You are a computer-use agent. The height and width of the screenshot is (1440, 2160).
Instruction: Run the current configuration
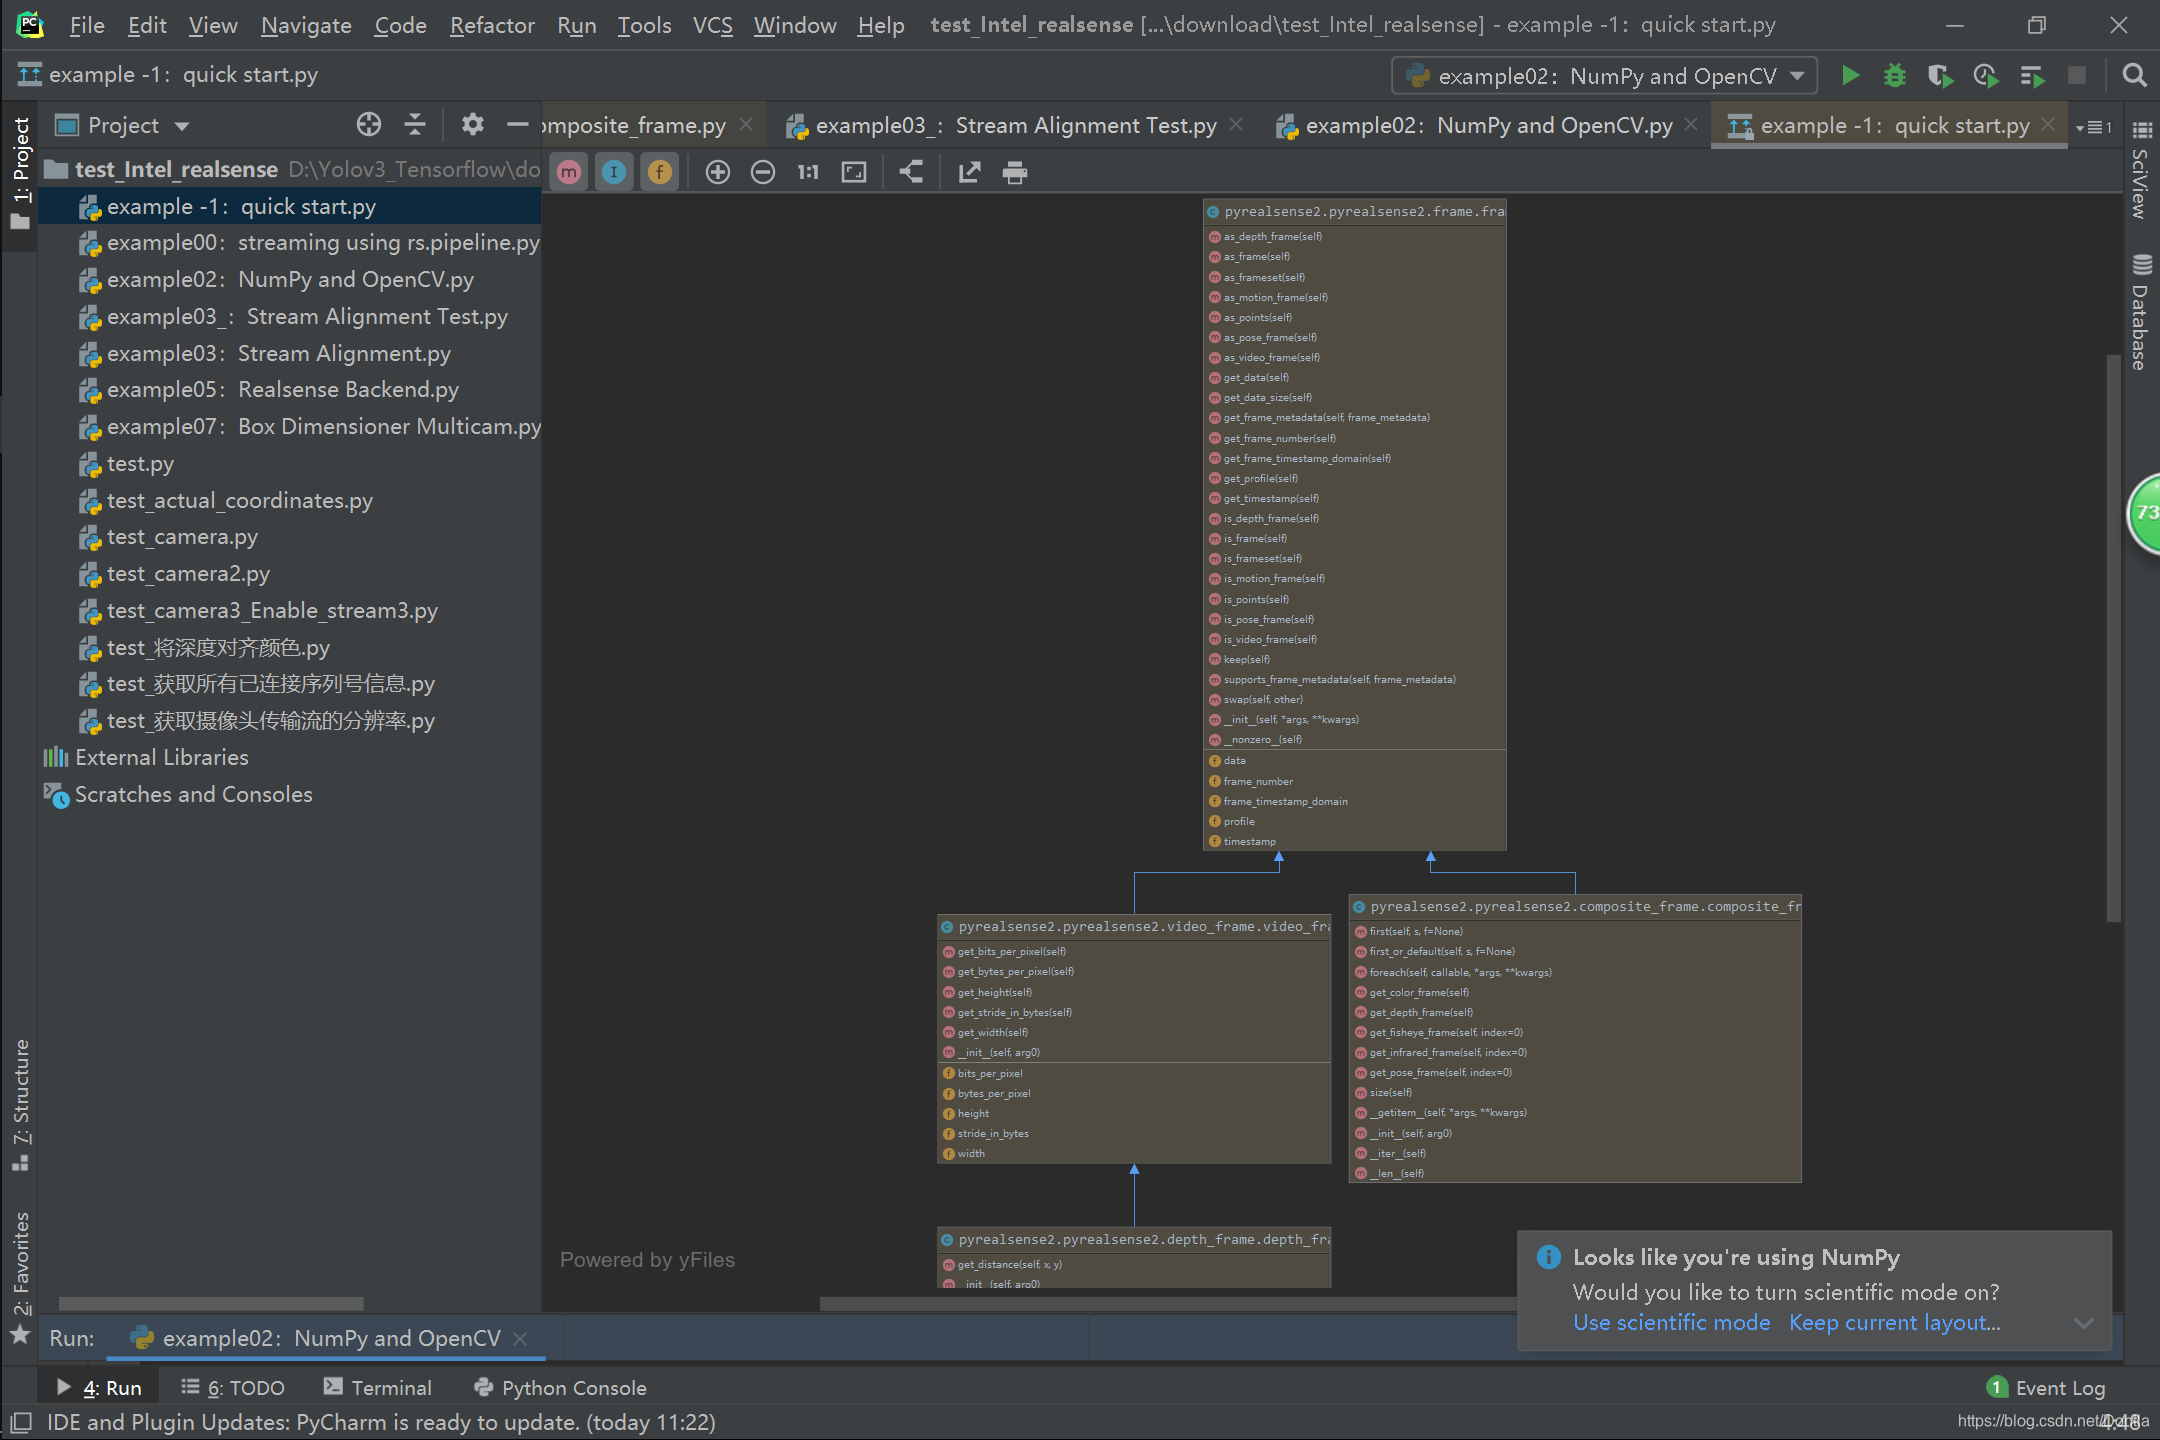[x=1850, y=75]
